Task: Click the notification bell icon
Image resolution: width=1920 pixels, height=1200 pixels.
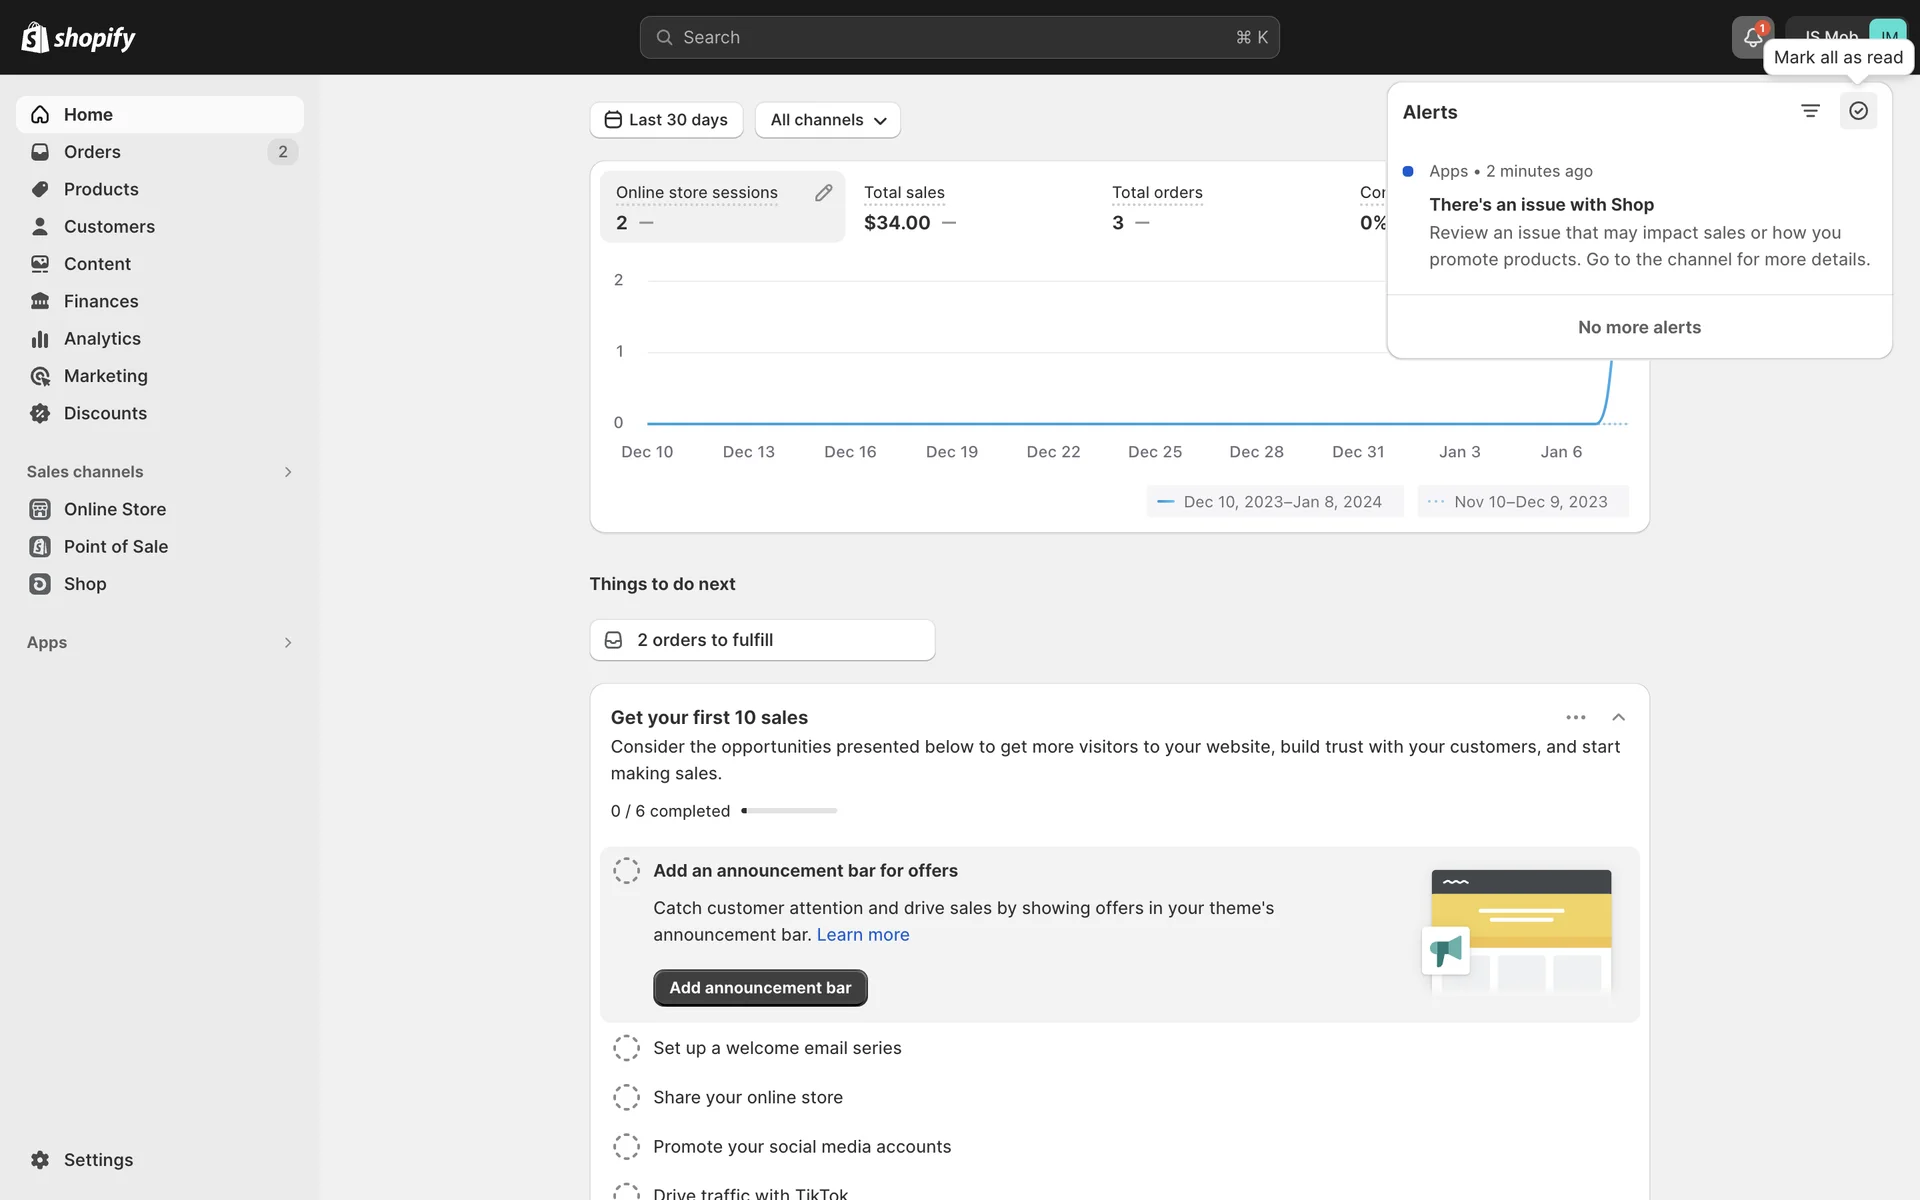Action: tap(1752, 38)
